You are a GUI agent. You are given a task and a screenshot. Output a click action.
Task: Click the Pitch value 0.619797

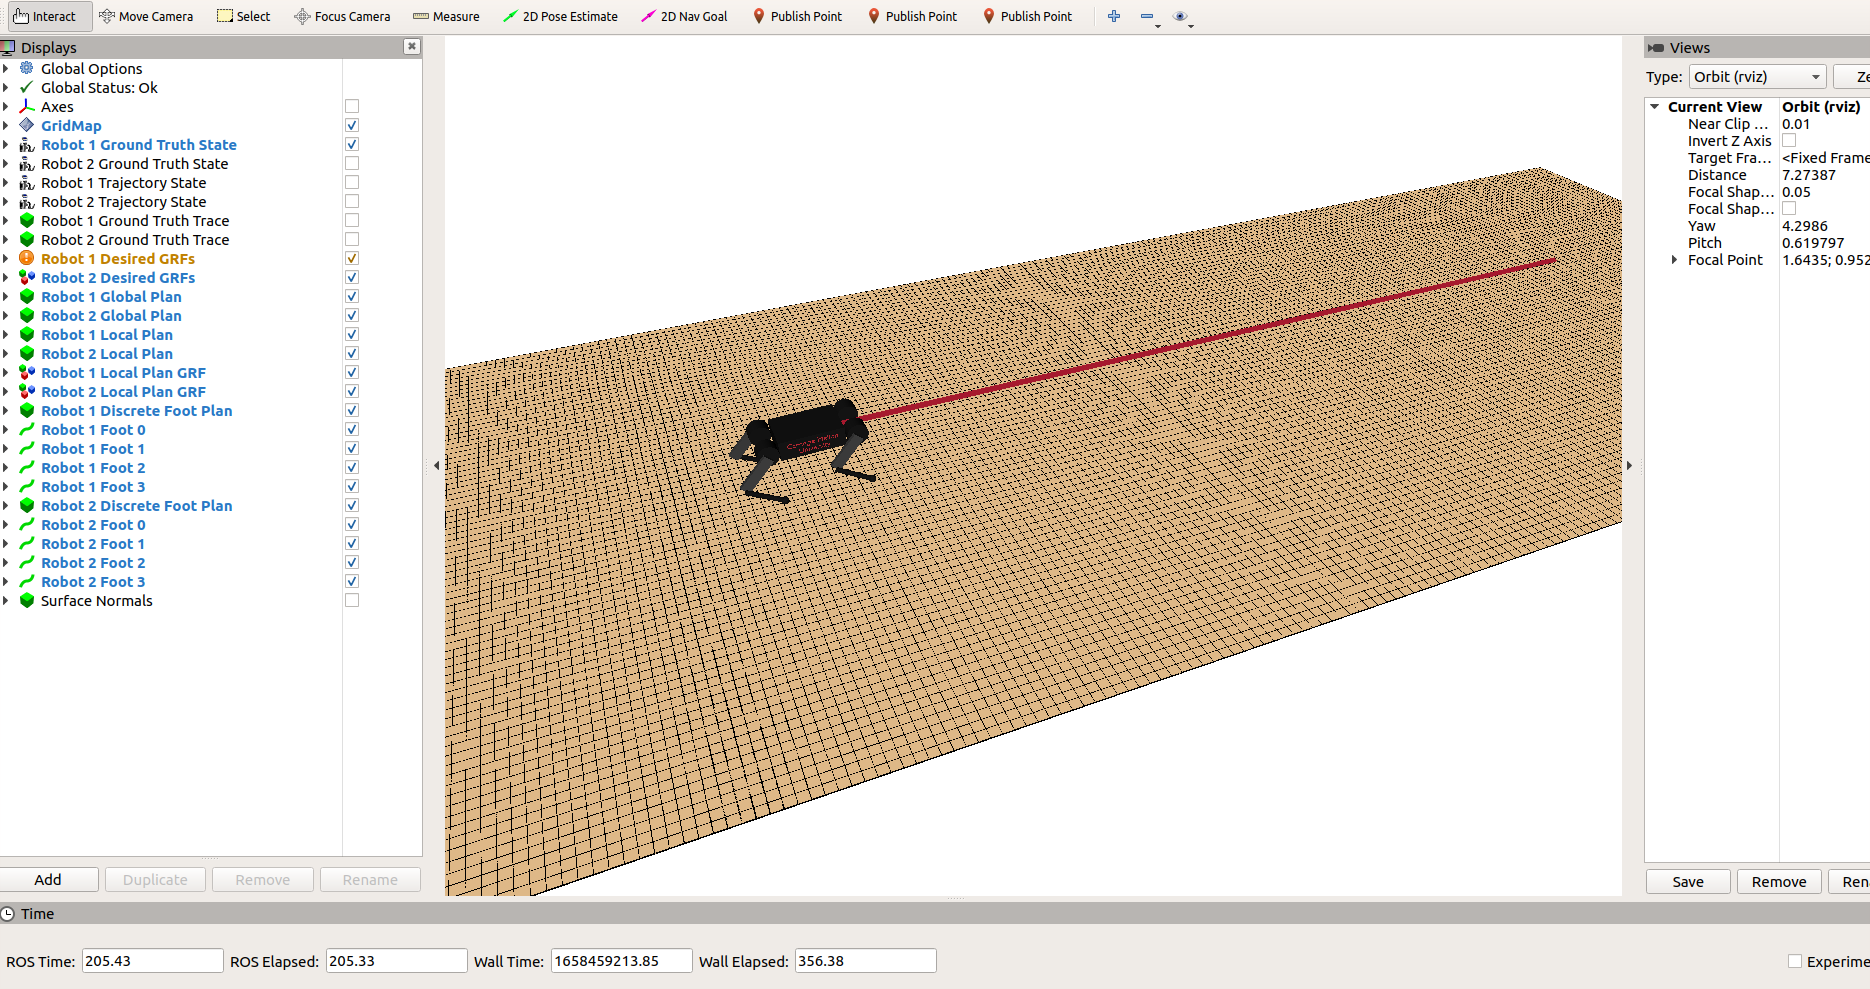1813,243
